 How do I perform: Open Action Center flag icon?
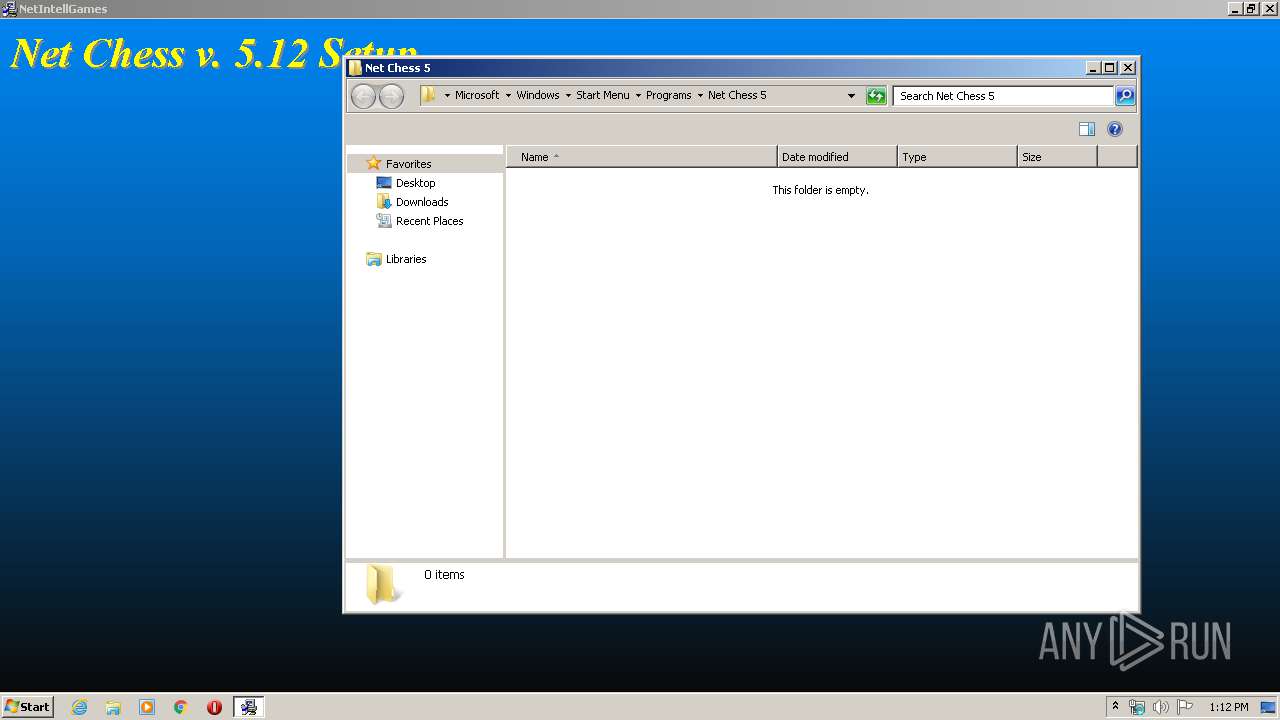pyautogui.click(x=1185, y=707)
